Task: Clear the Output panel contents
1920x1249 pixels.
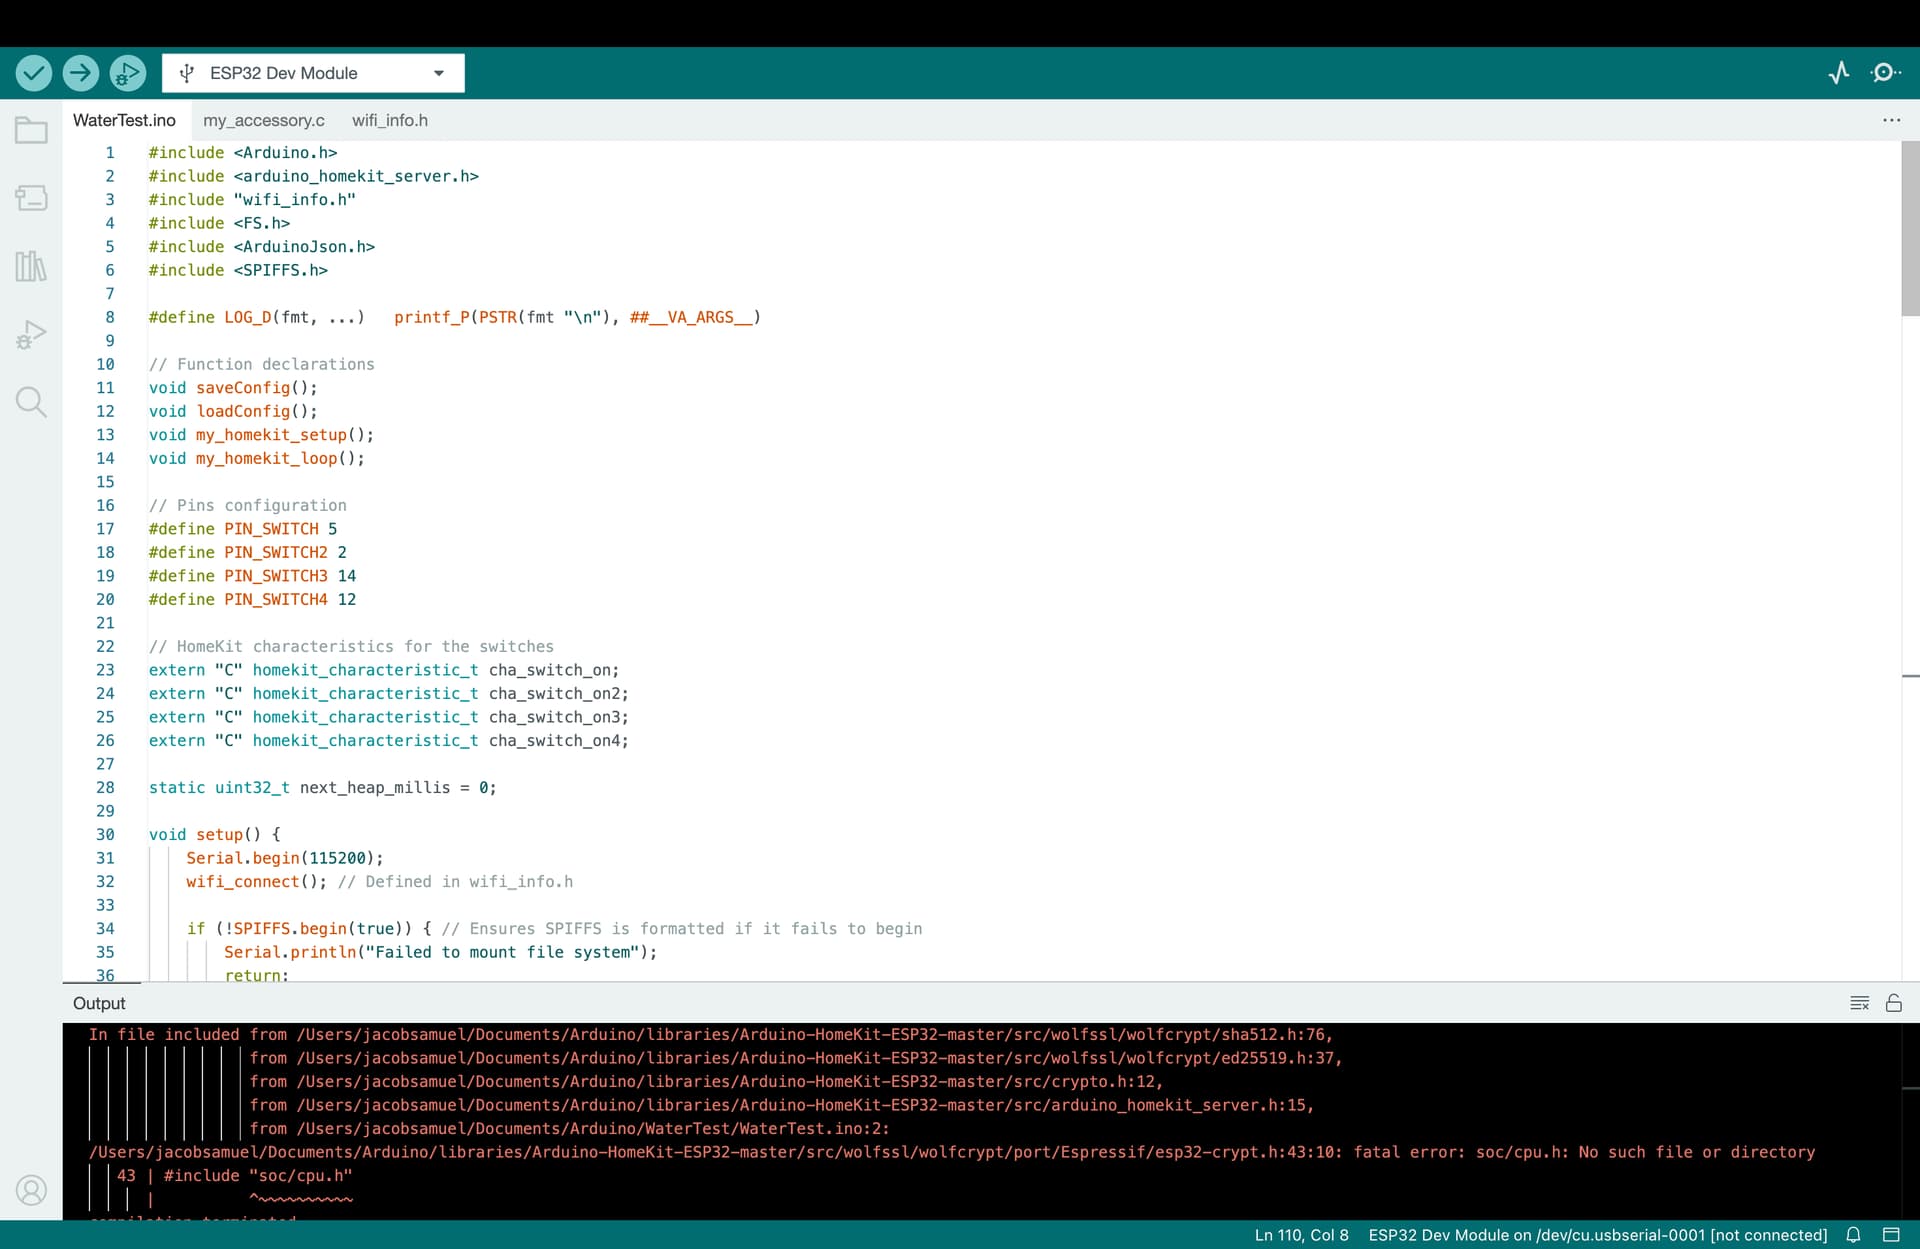Action: pos(1859,1003)
